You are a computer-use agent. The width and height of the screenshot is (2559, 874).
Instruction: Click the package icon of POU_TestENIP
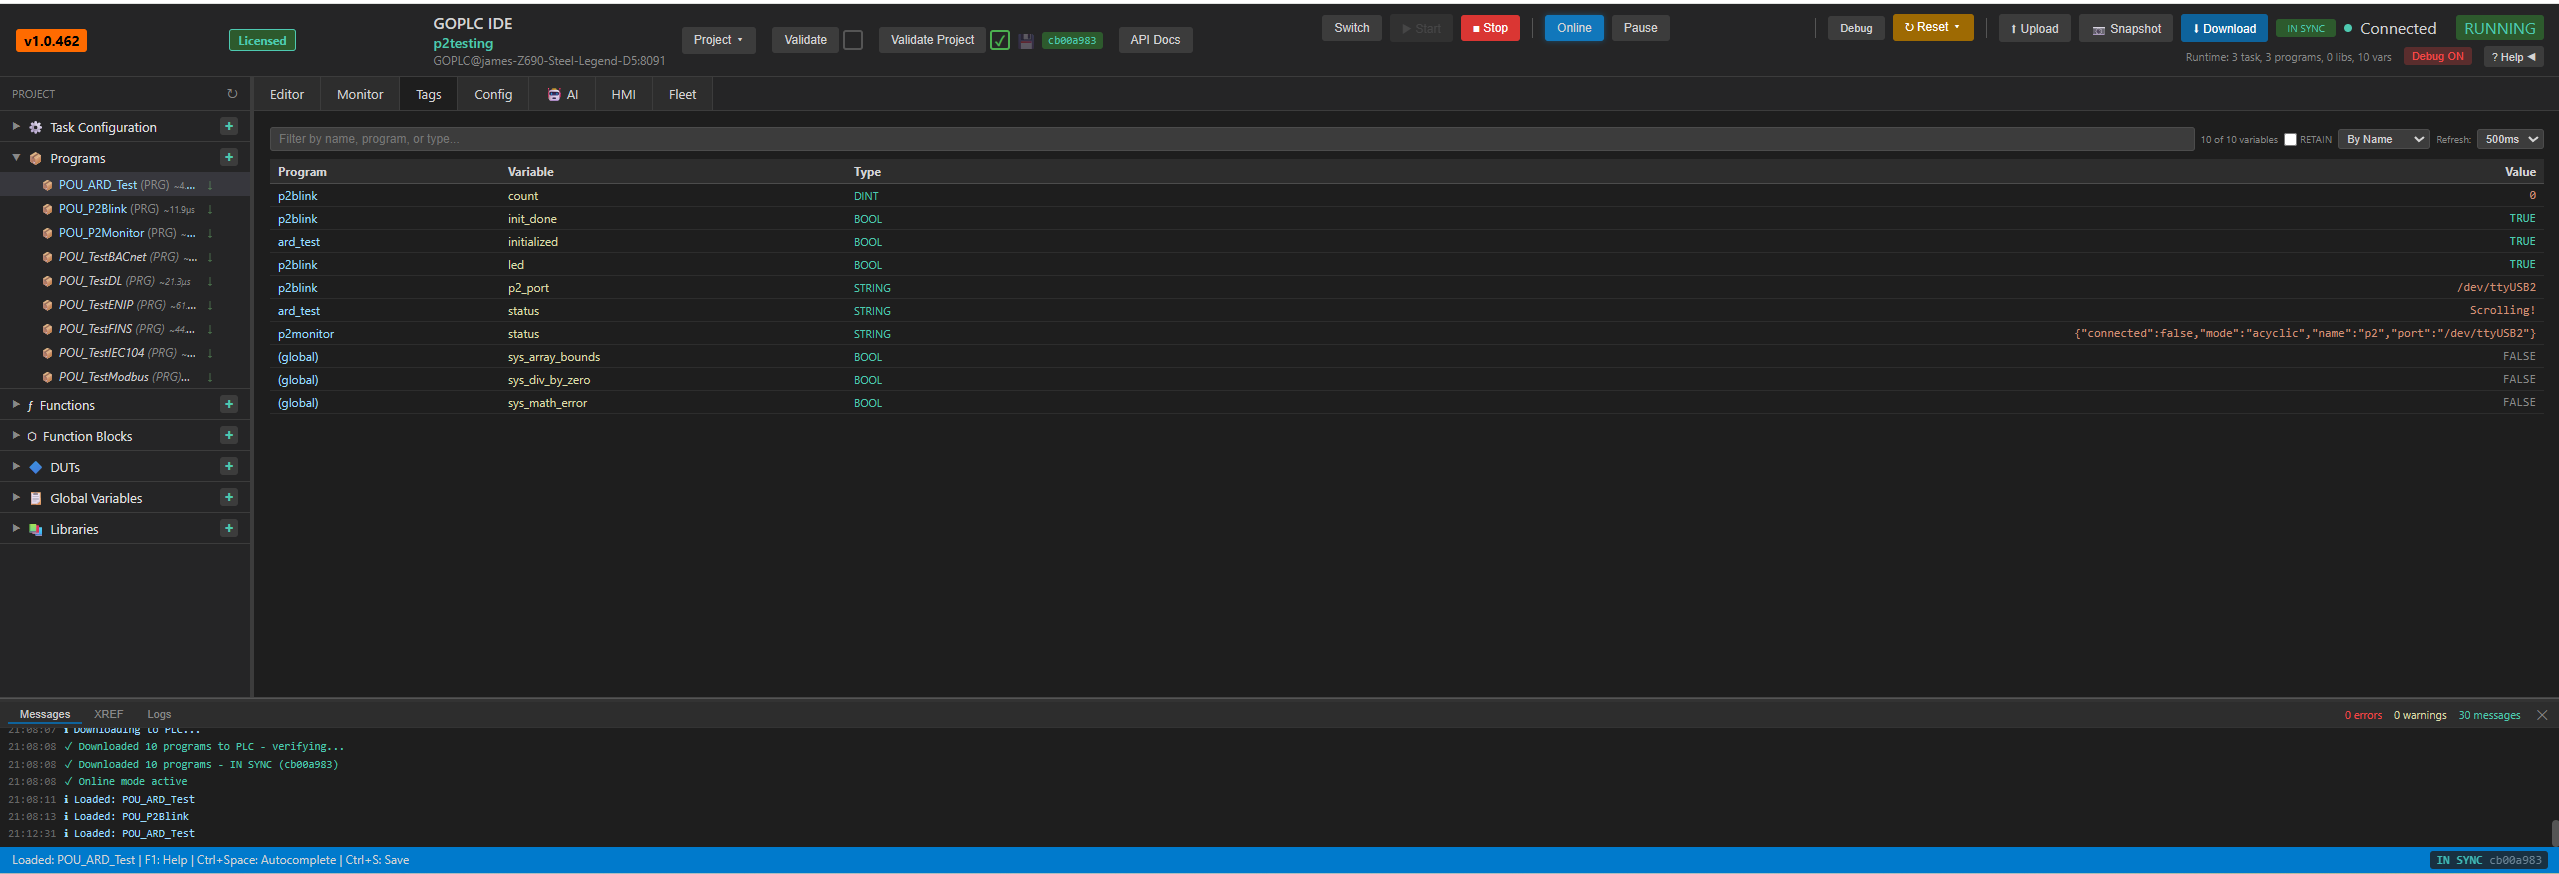tap(47, 305)
